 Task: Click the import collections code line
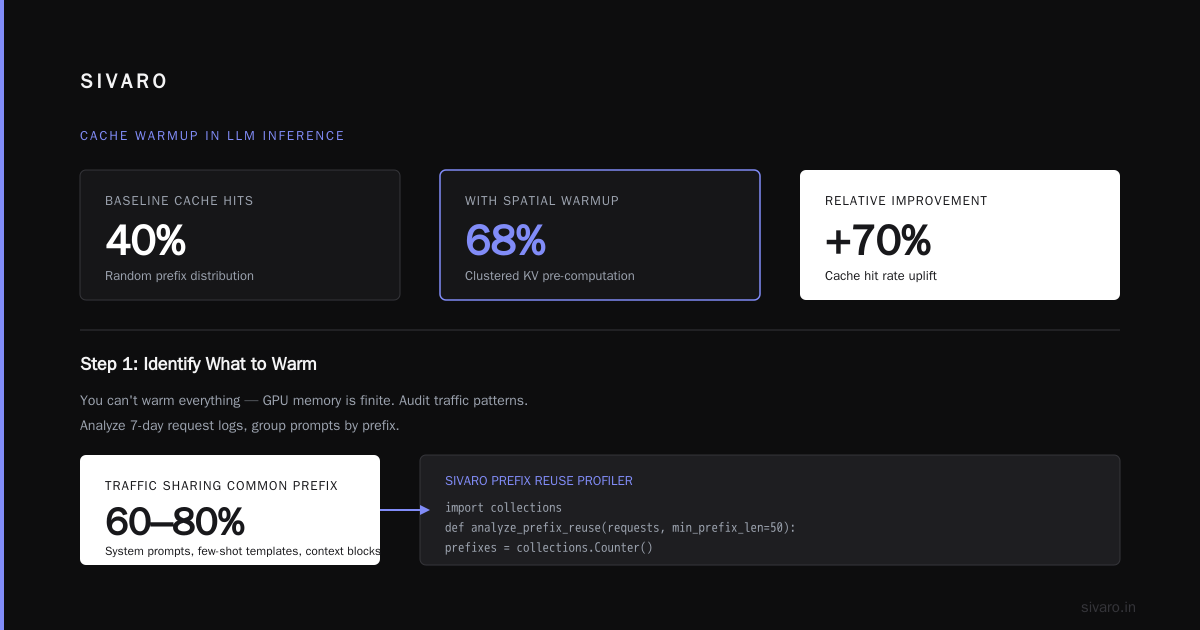[503, 508]
